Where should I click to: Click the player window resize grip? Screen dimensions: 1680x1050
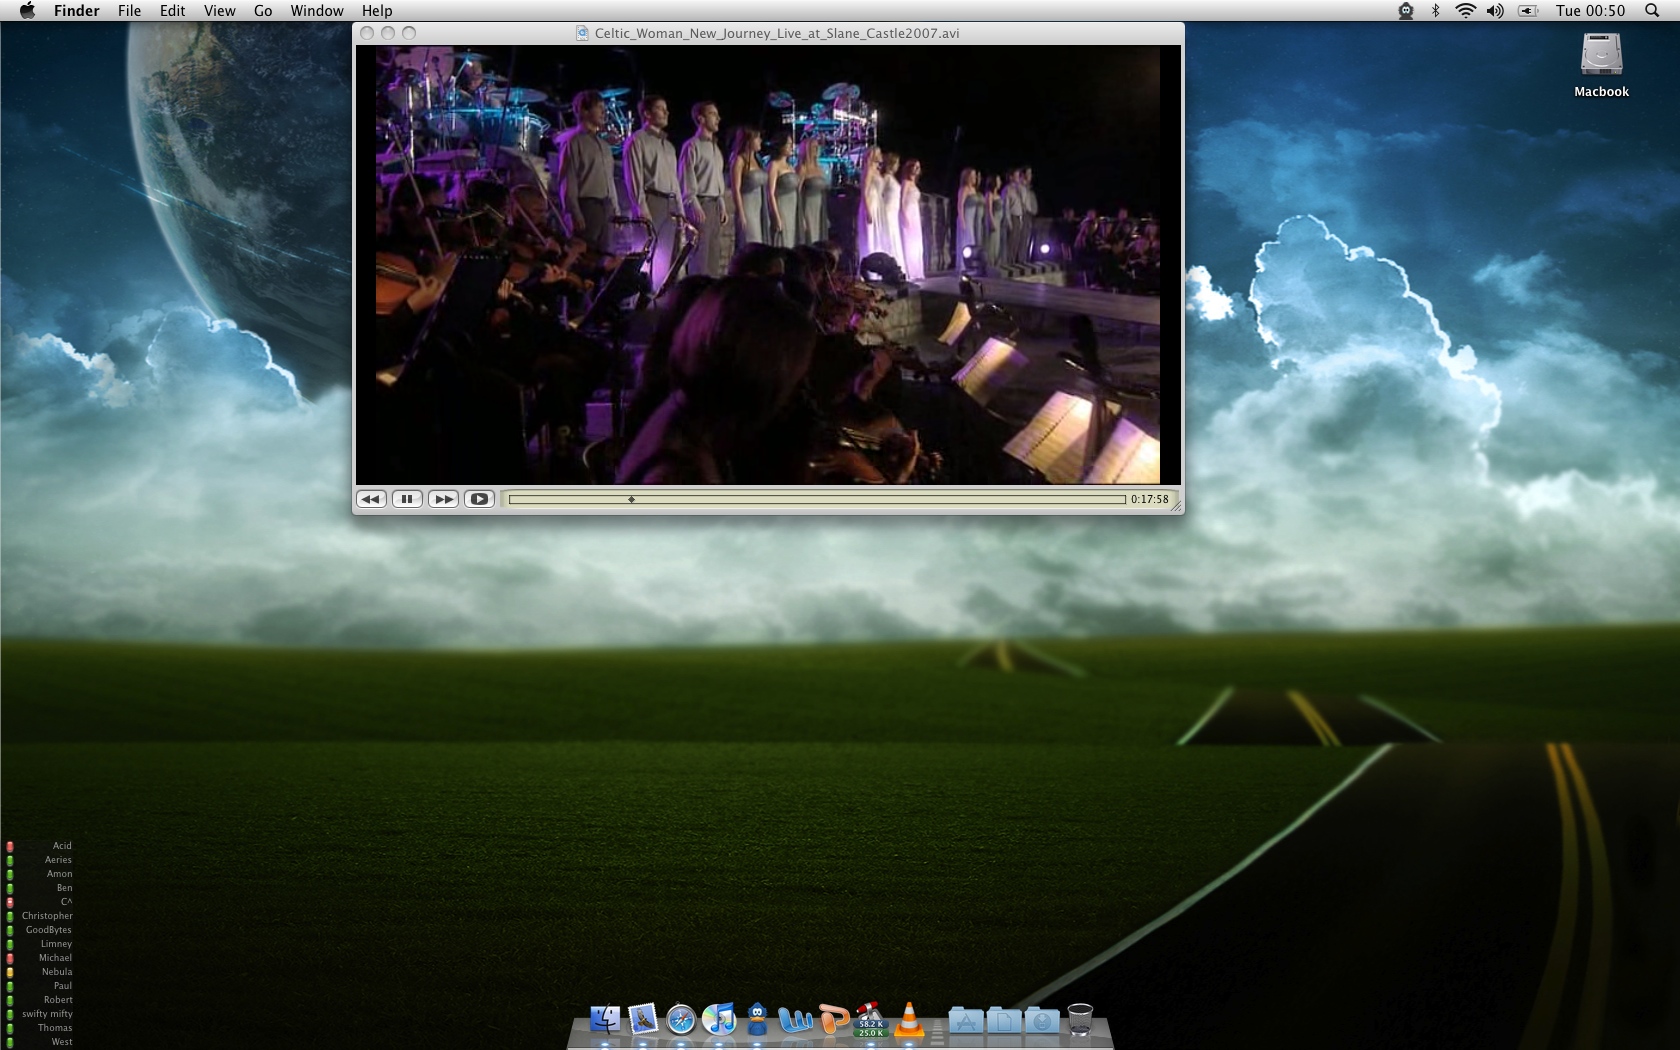[1176, 506]
